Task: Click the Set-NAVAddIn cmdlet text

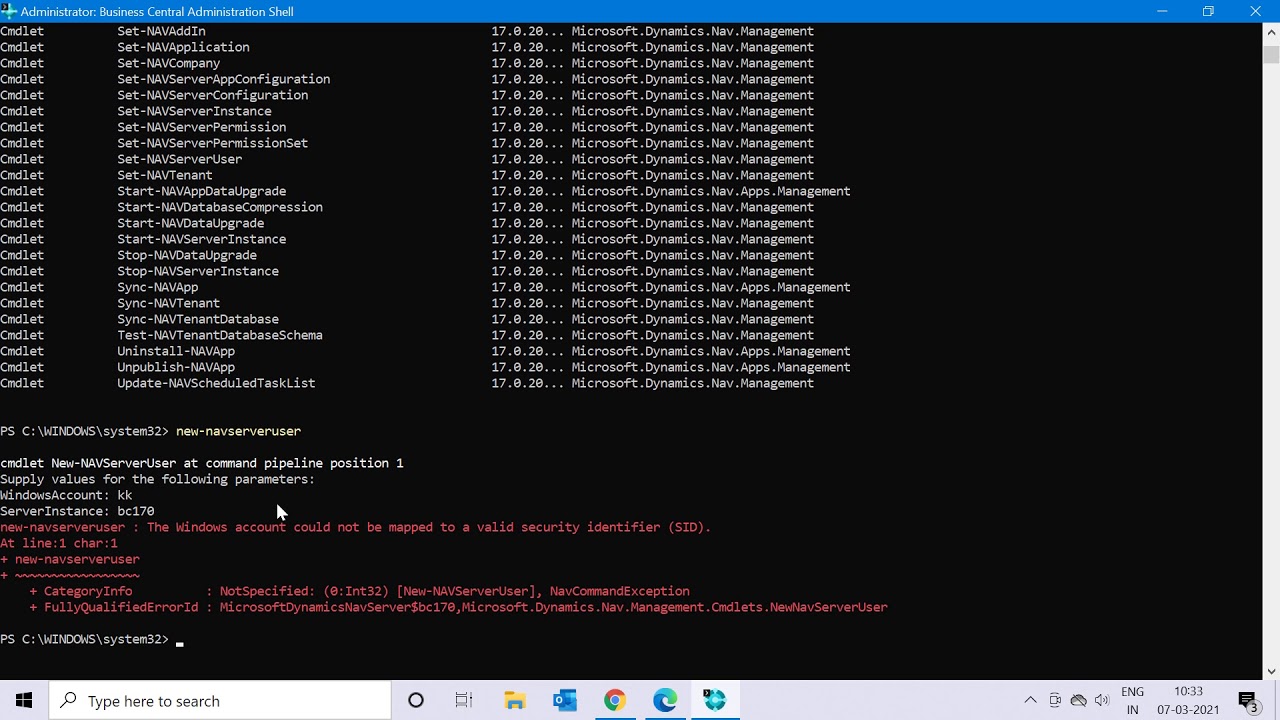Action: [161, 31]
